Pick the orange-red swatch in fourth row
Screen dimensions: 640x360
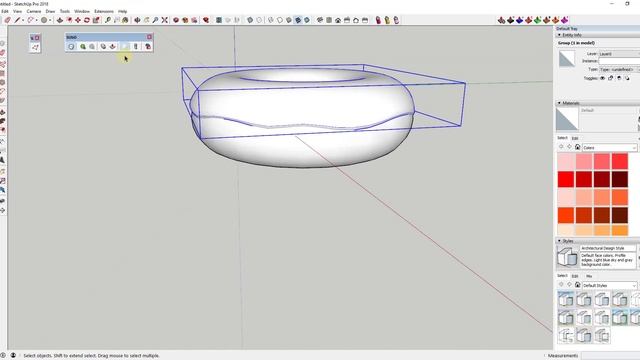tap(566, 215)
